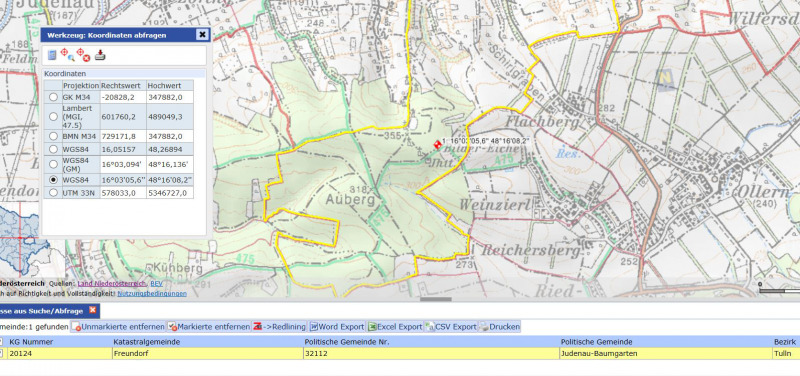Screen dimensions: 800x376
Task: Click the zoom-to-coordinate target icon
Action: point(66,55)
